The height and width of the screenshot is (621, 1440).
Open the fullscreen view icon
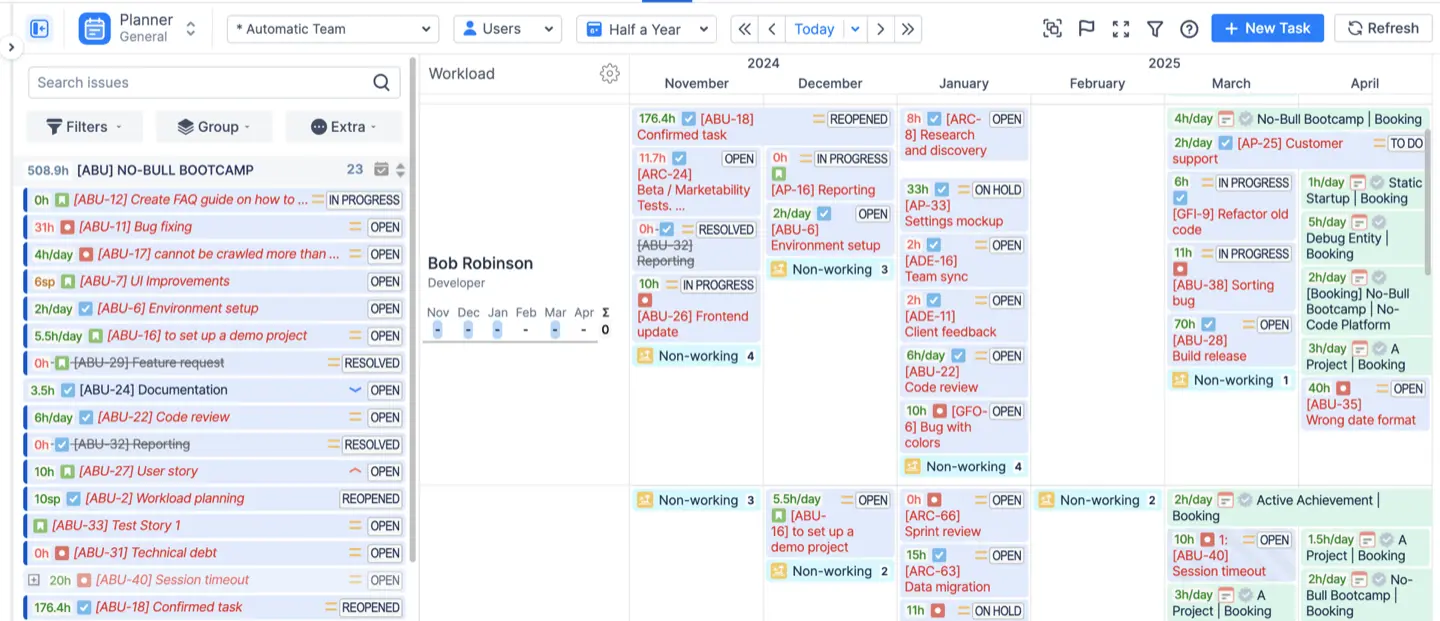click(1120, 28)
